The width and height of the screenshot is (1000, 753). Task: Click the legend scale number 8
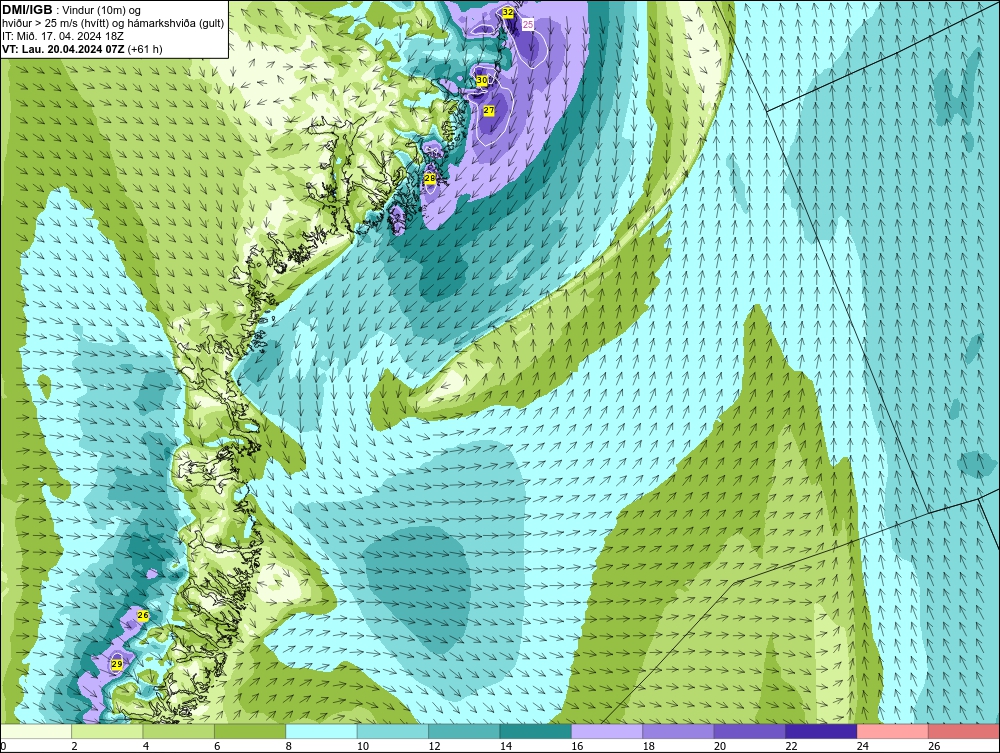tap(289, 746)
